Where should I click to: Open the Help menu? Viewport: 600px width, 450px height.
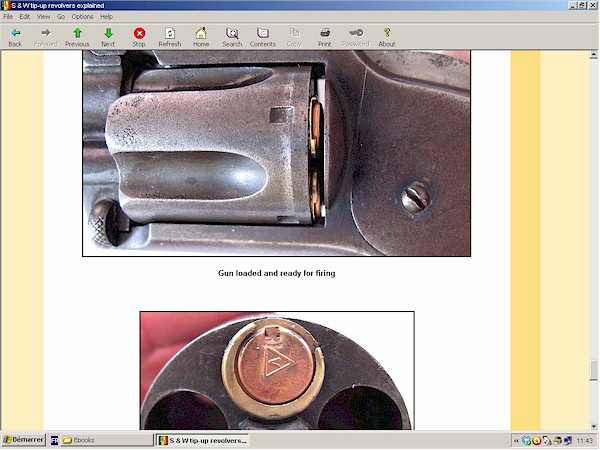[106, 16]
